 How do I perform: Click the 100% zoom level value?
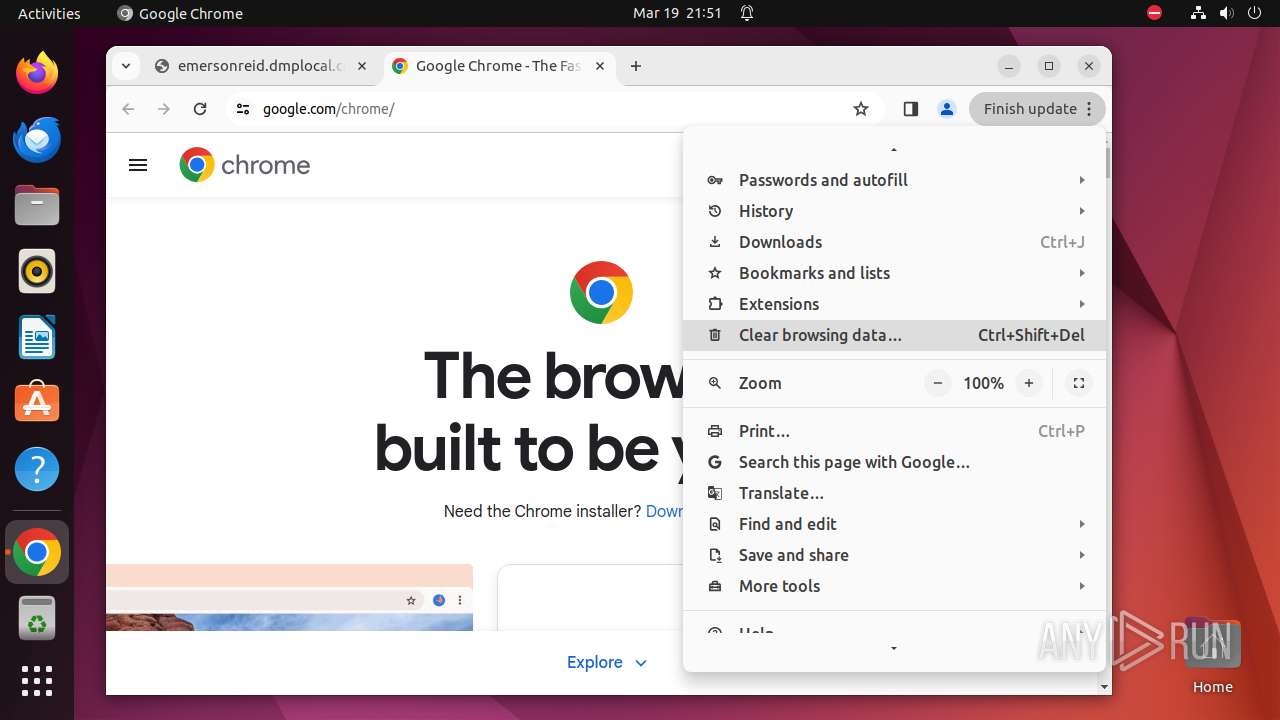pos(983,383)
